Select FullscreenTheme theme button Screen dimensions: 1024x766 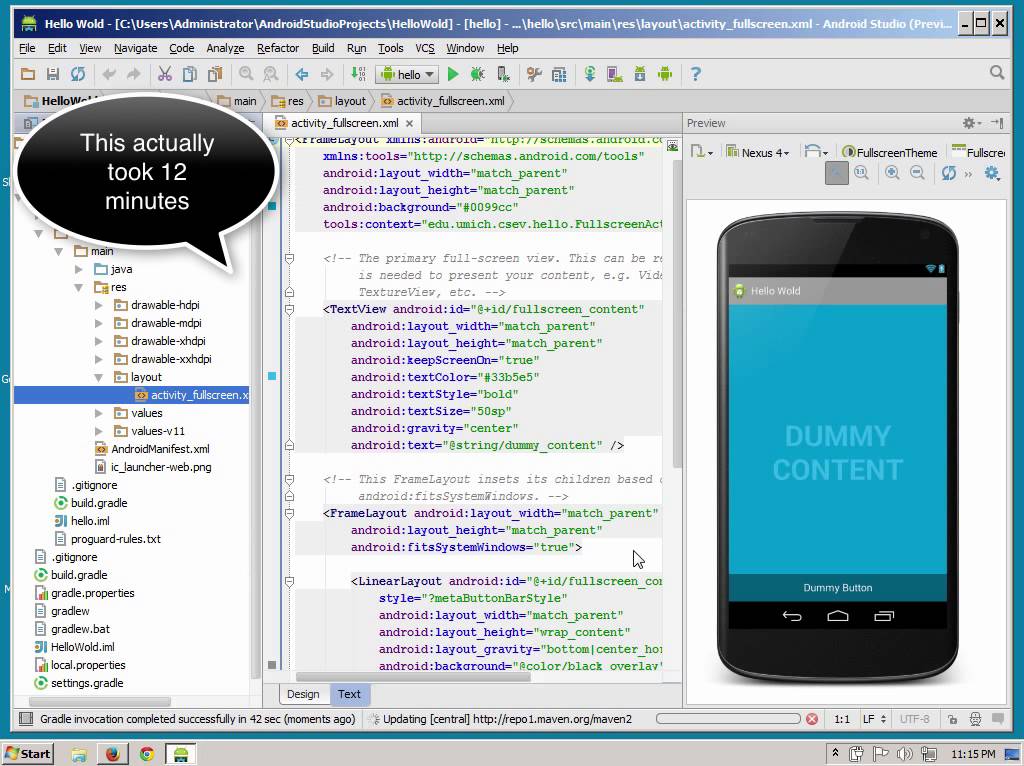889,152
